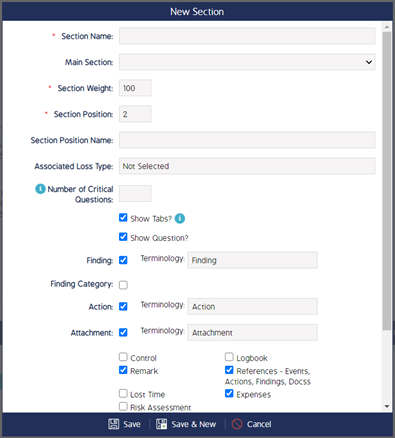Focus the Number of Critical Questions field

(135, 194)
